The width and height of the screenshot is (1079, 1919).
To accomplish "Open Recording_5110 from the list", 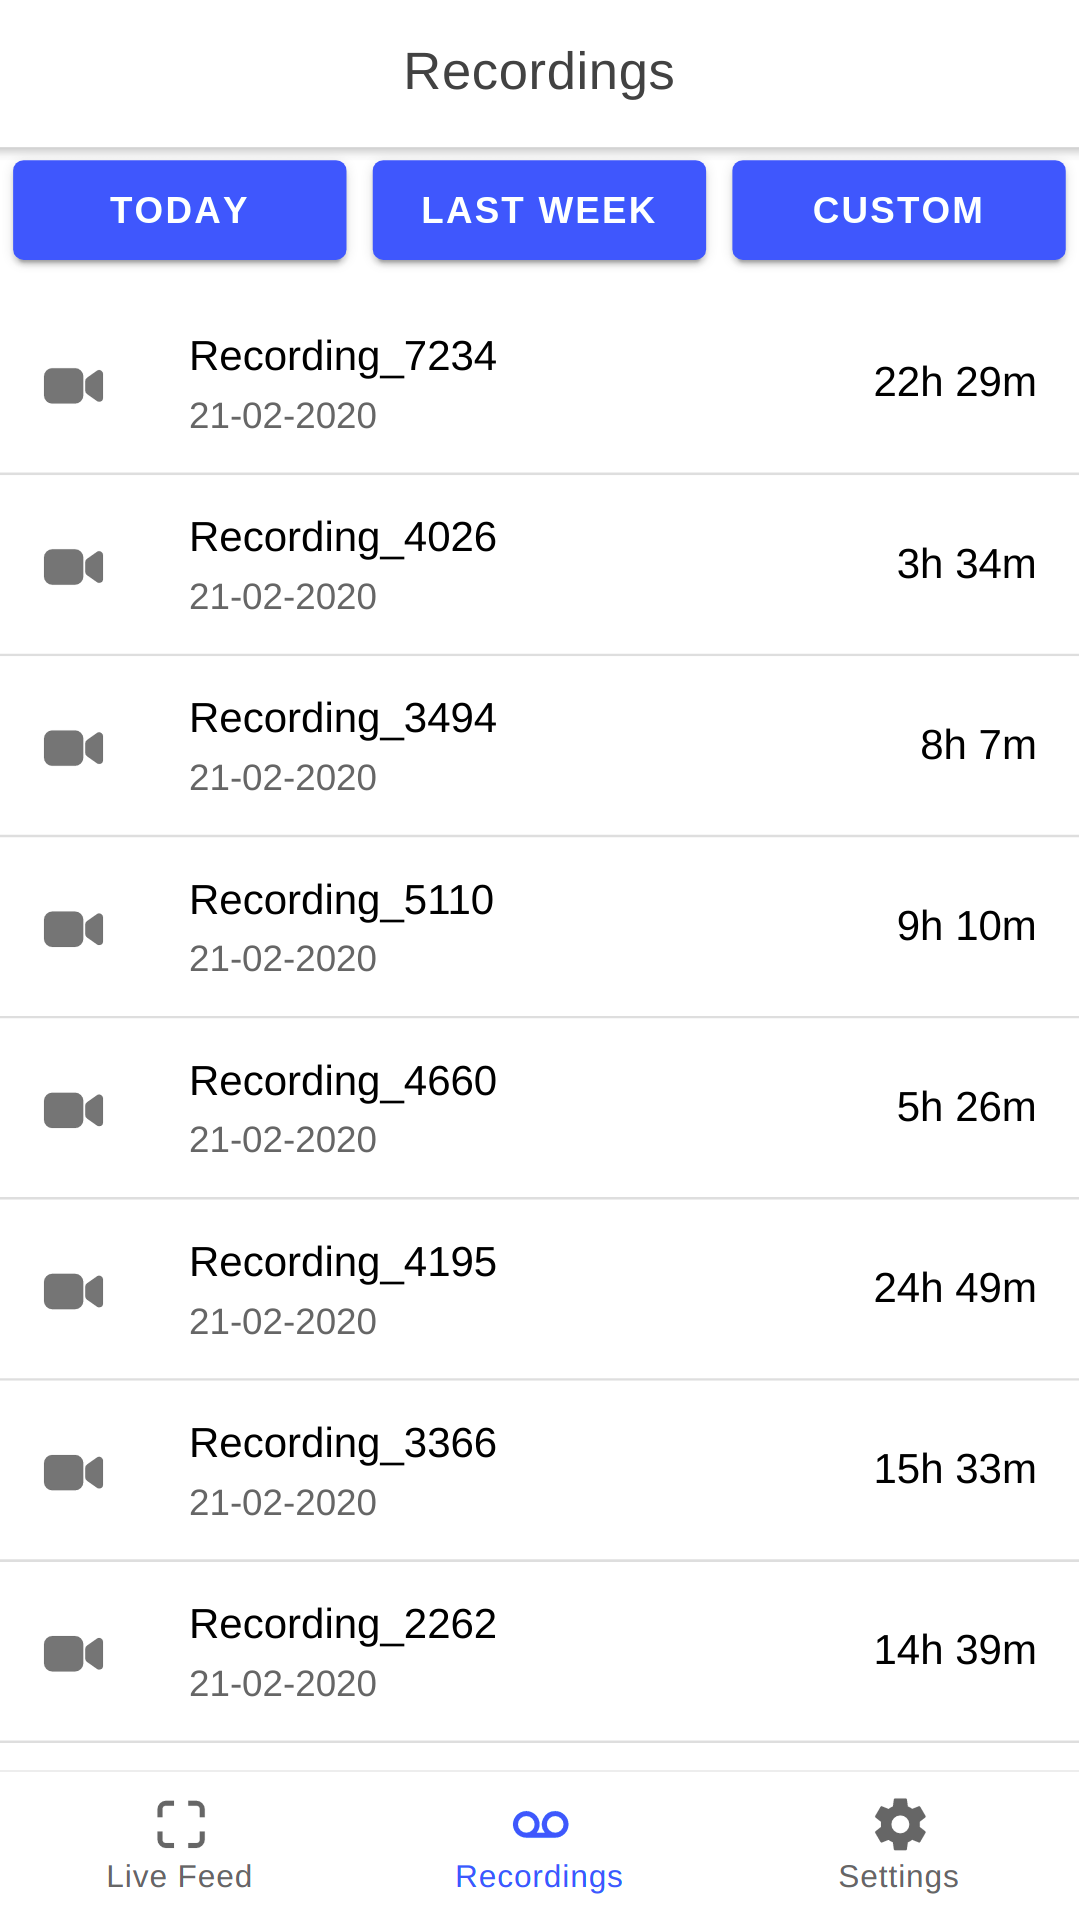I will [x=342, y=900].
